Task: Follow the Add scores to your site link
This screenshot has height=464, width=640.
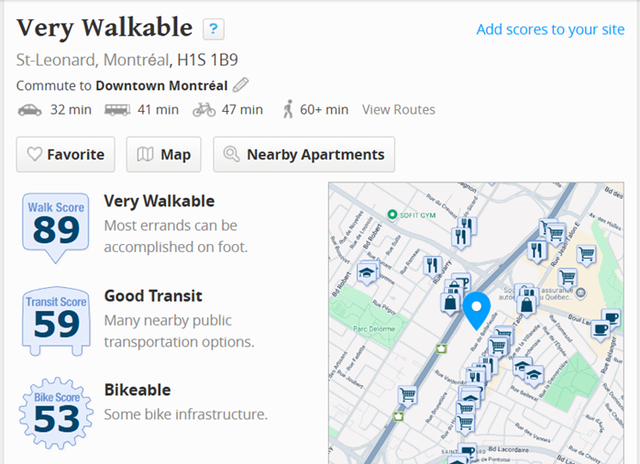Action: point(550,29)
